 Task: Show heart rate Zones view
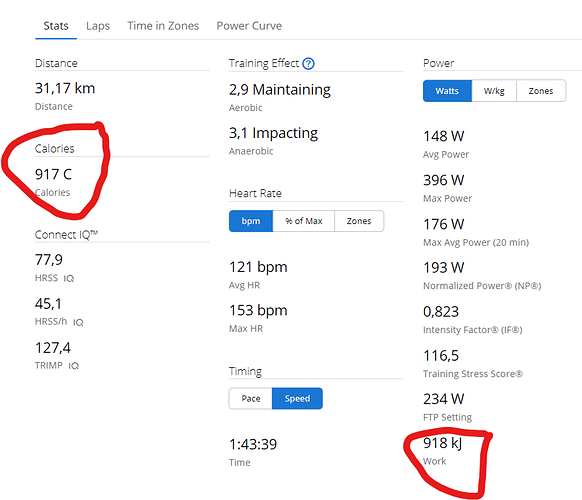(x=359, y=221)
